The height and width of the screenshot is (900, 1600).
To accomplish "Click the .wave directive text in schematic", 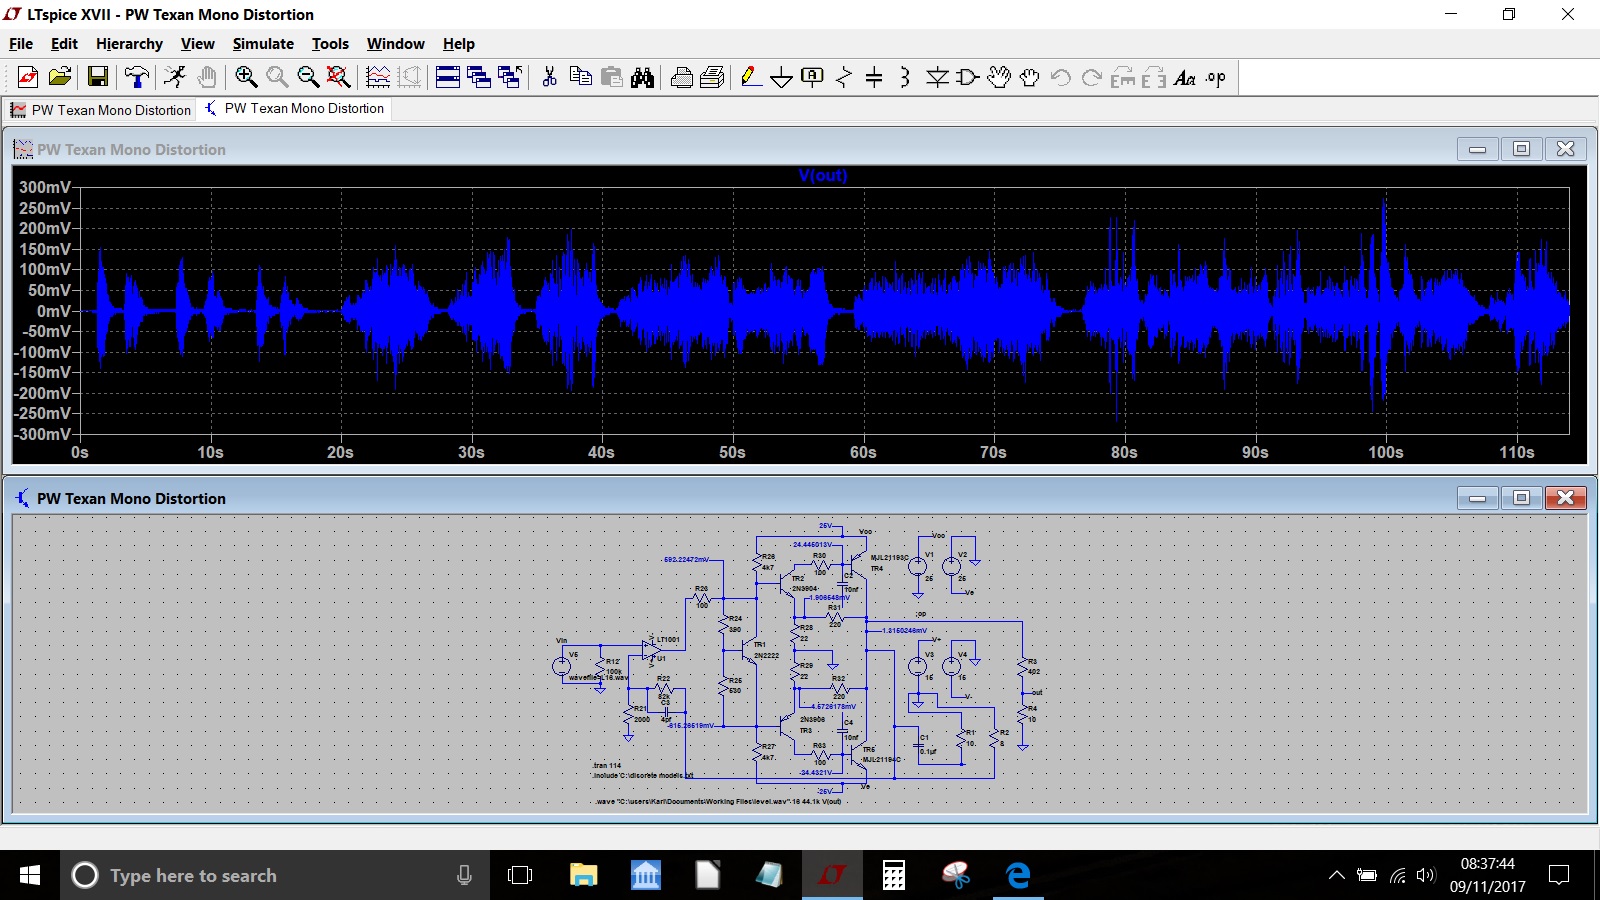I will 718,801.
